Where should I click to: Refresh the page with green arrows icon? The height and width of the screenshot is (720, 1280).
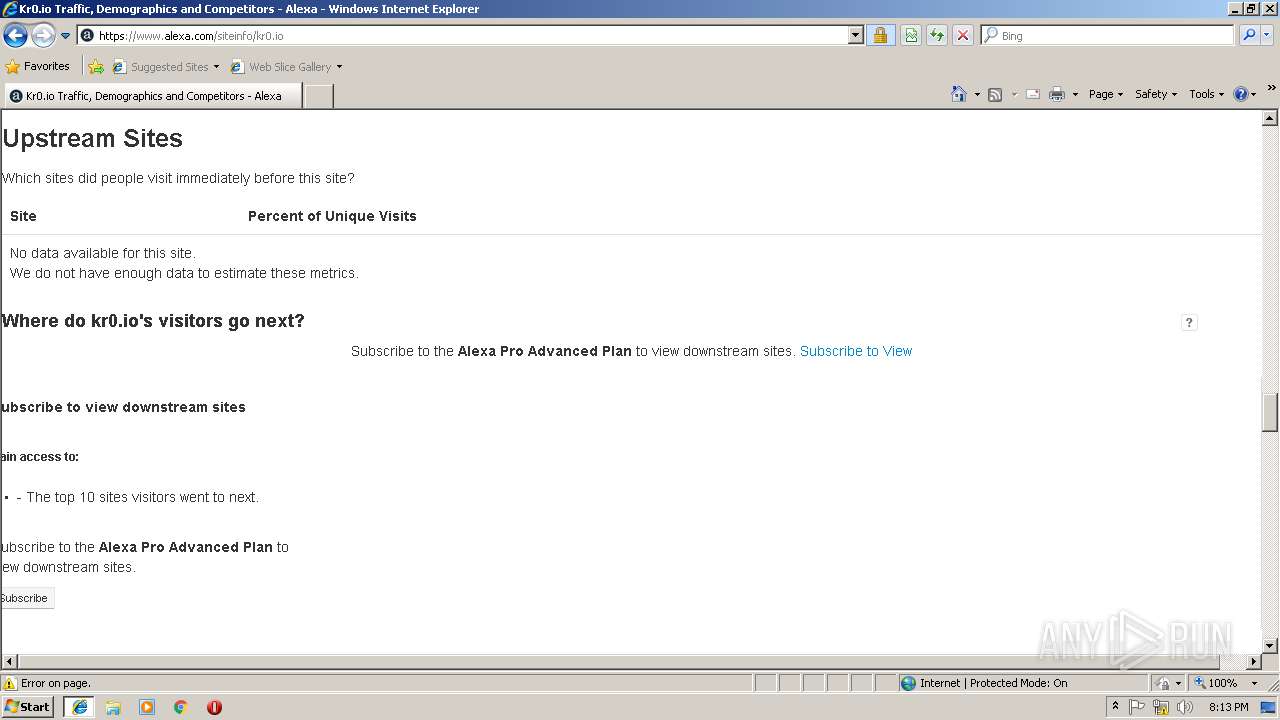(x=937, y=35)
